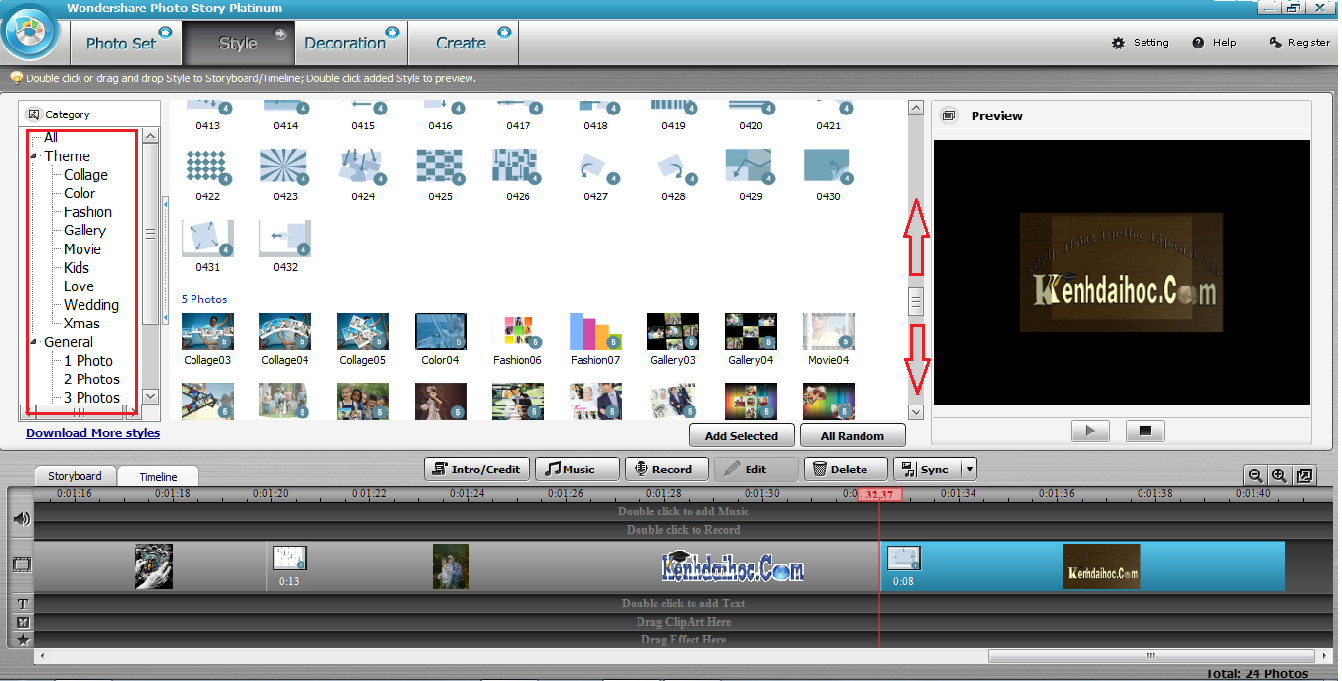
Task: Click the Add Selected button
Action: click(x=741, y=436)
